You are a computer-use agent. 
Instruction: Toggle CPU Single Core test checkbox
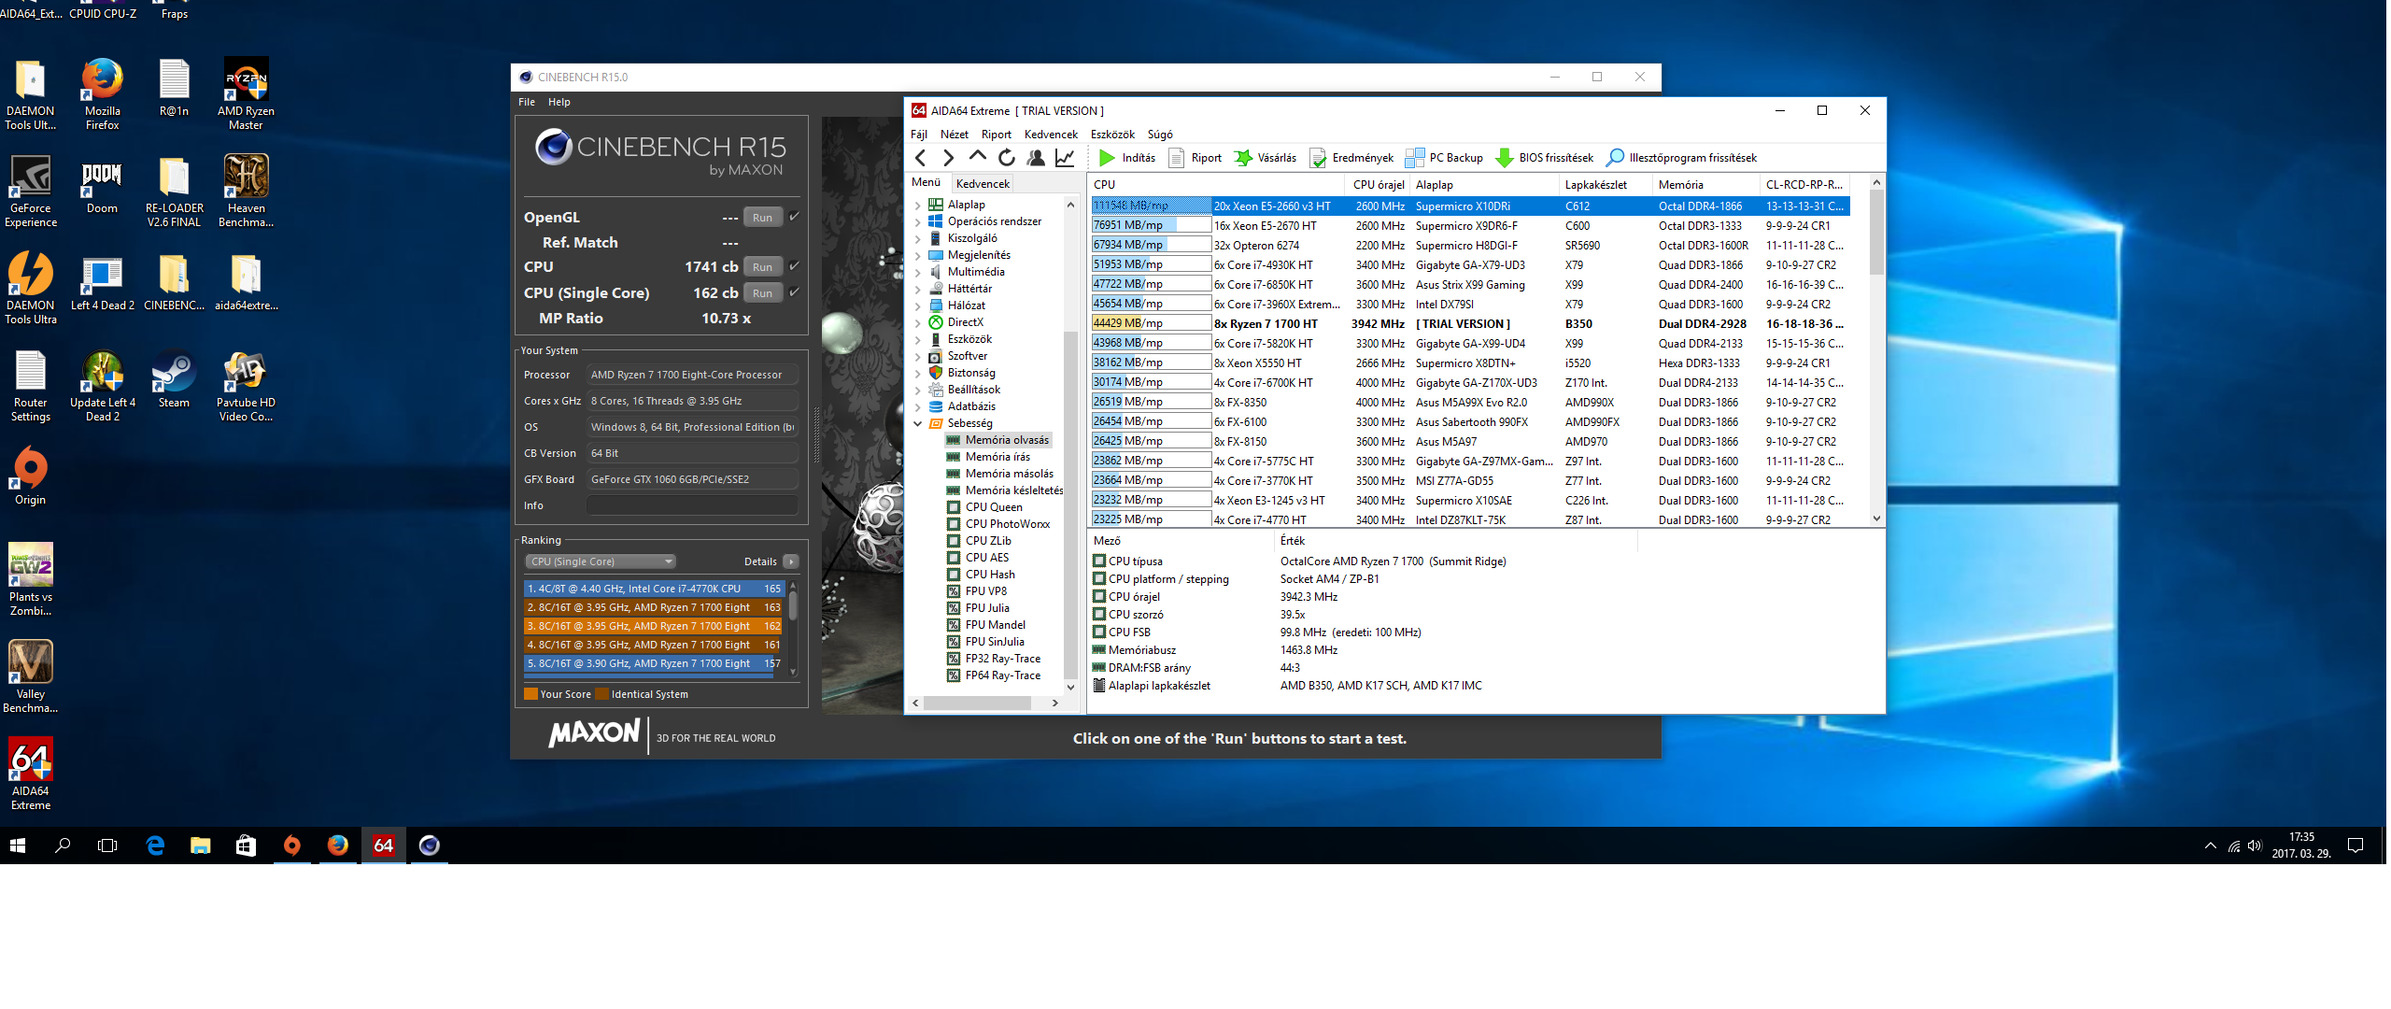coord(795,293)
